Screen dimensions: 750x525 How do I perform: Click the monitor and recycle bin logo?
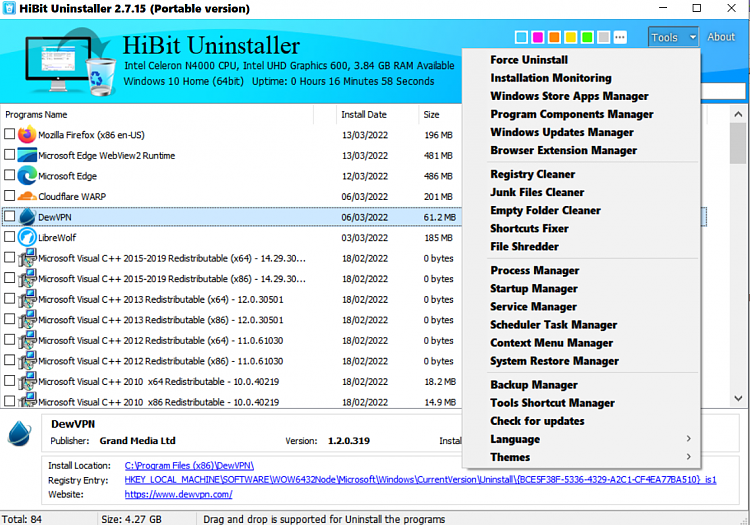70,62
